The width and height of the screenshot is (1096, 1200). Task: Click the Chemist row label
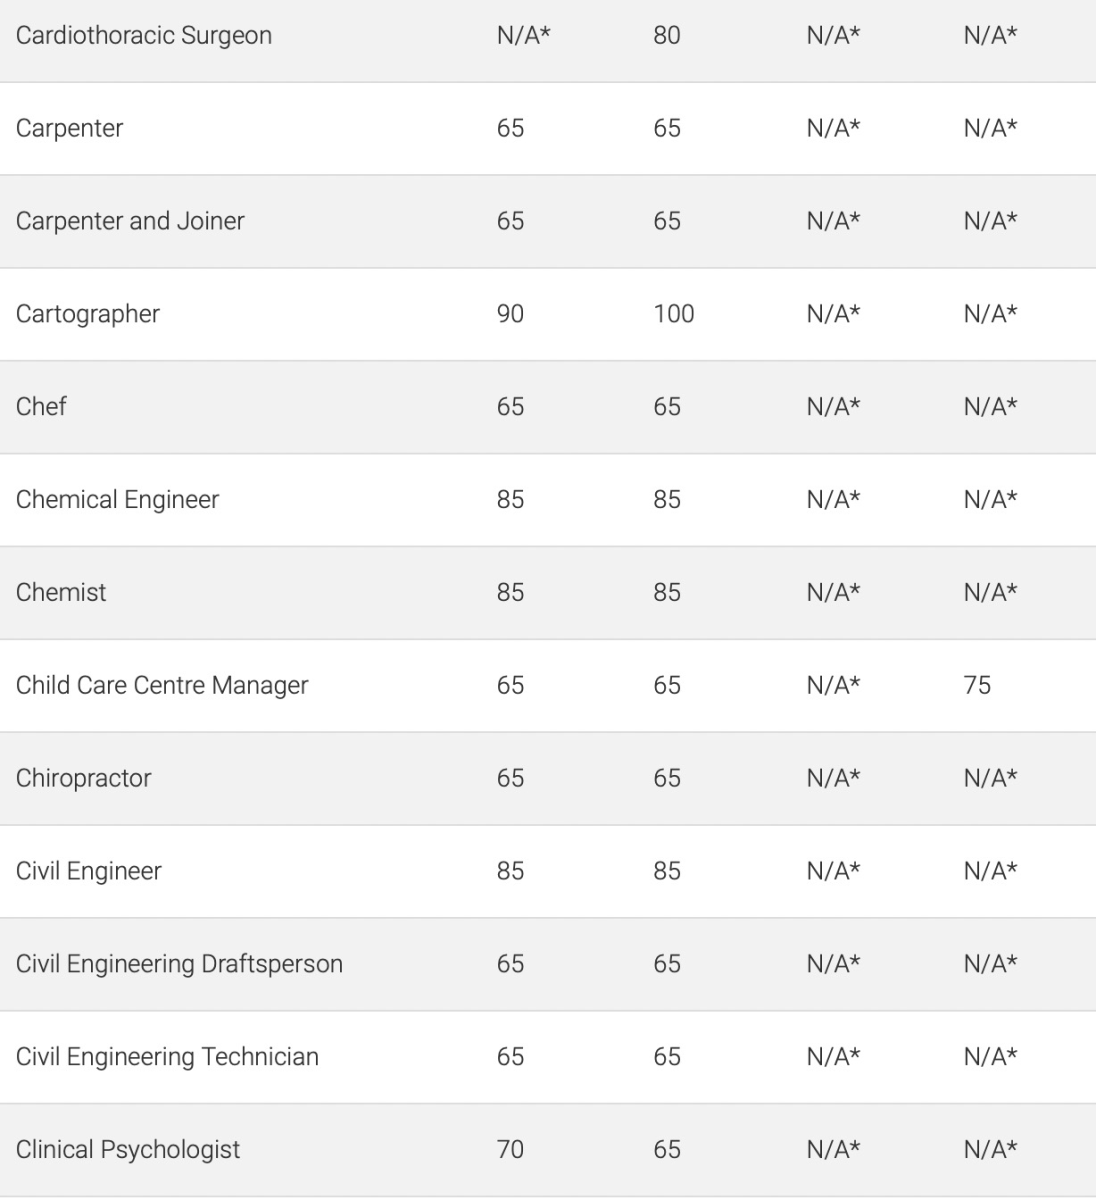click(x=61, y=593)
